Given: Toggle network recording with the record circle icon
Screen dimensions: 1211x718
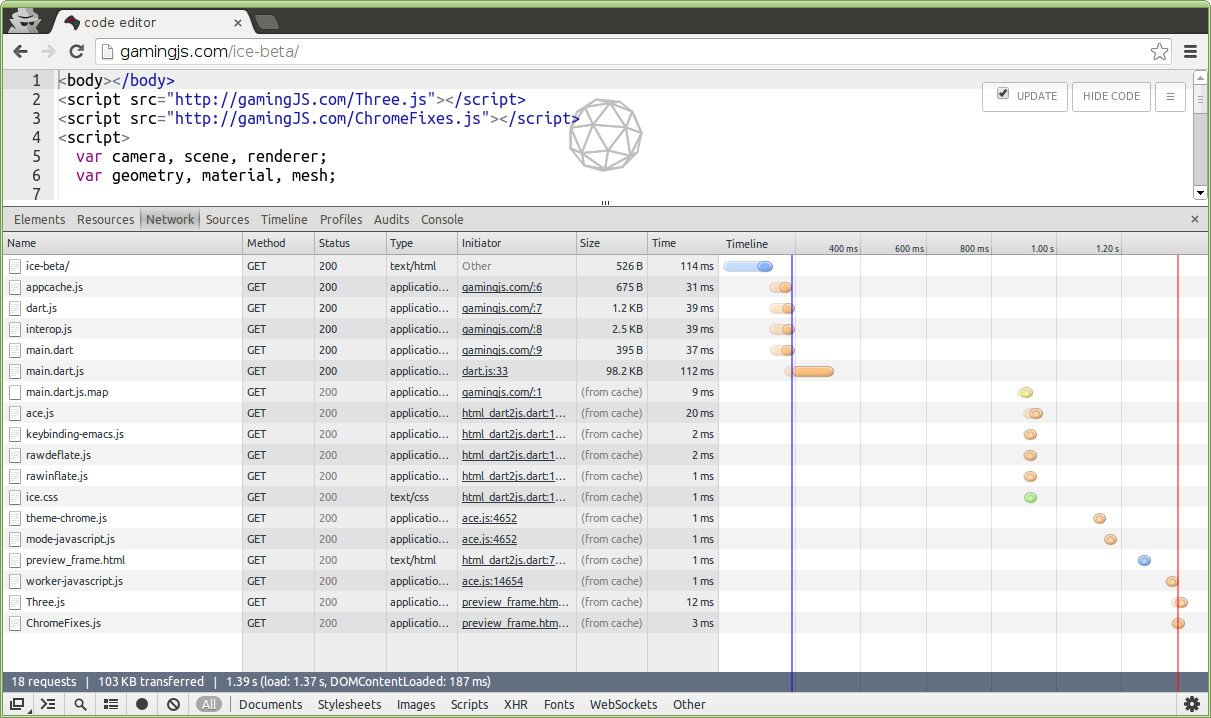Looking at the screenshot, I should [x=141, y=704].
